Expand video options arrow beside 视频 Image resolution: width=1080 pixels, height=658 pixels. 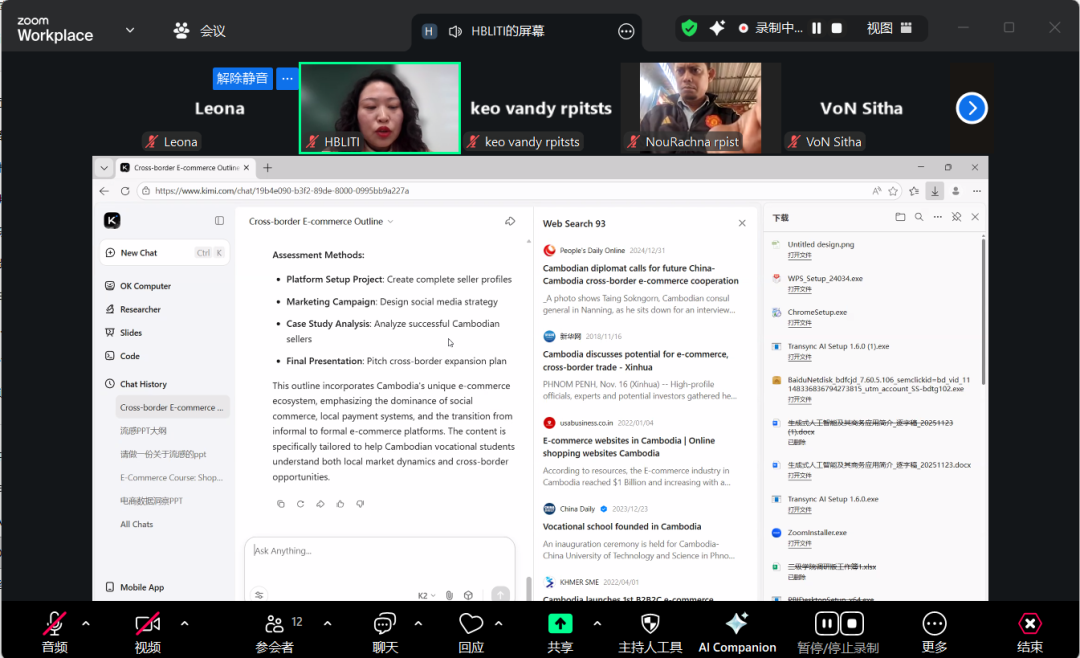click(184, 623)
